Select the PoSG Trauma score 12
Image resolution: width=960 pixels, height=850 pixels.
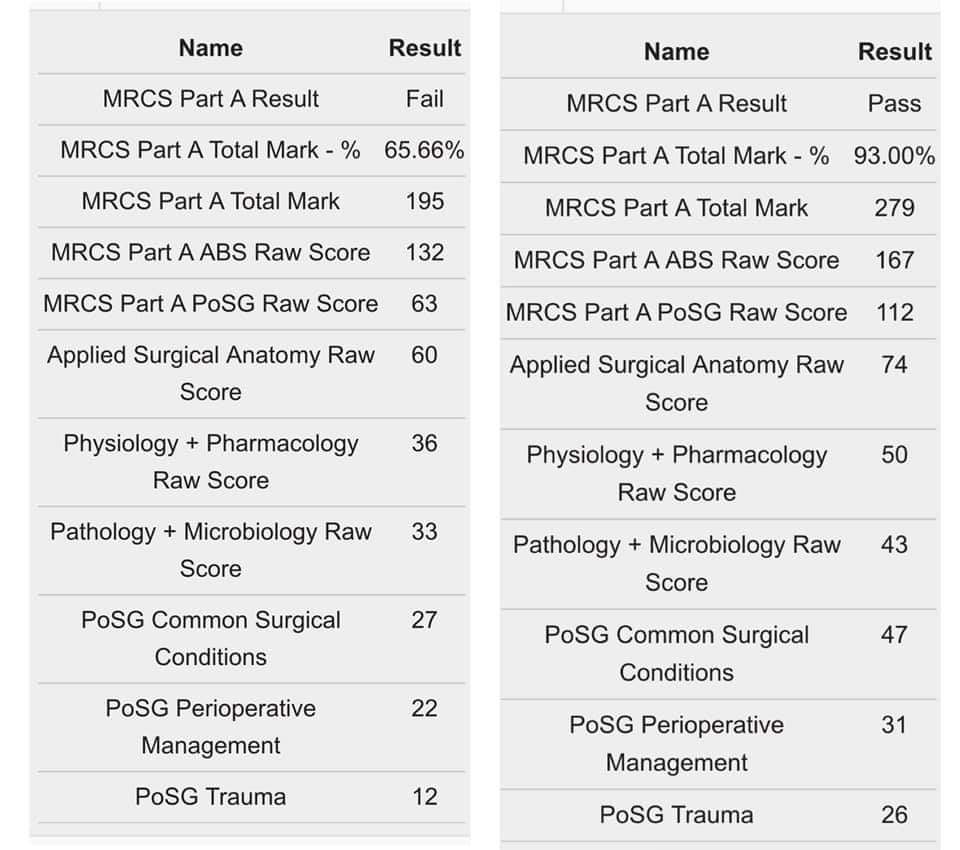click(424, 797)
